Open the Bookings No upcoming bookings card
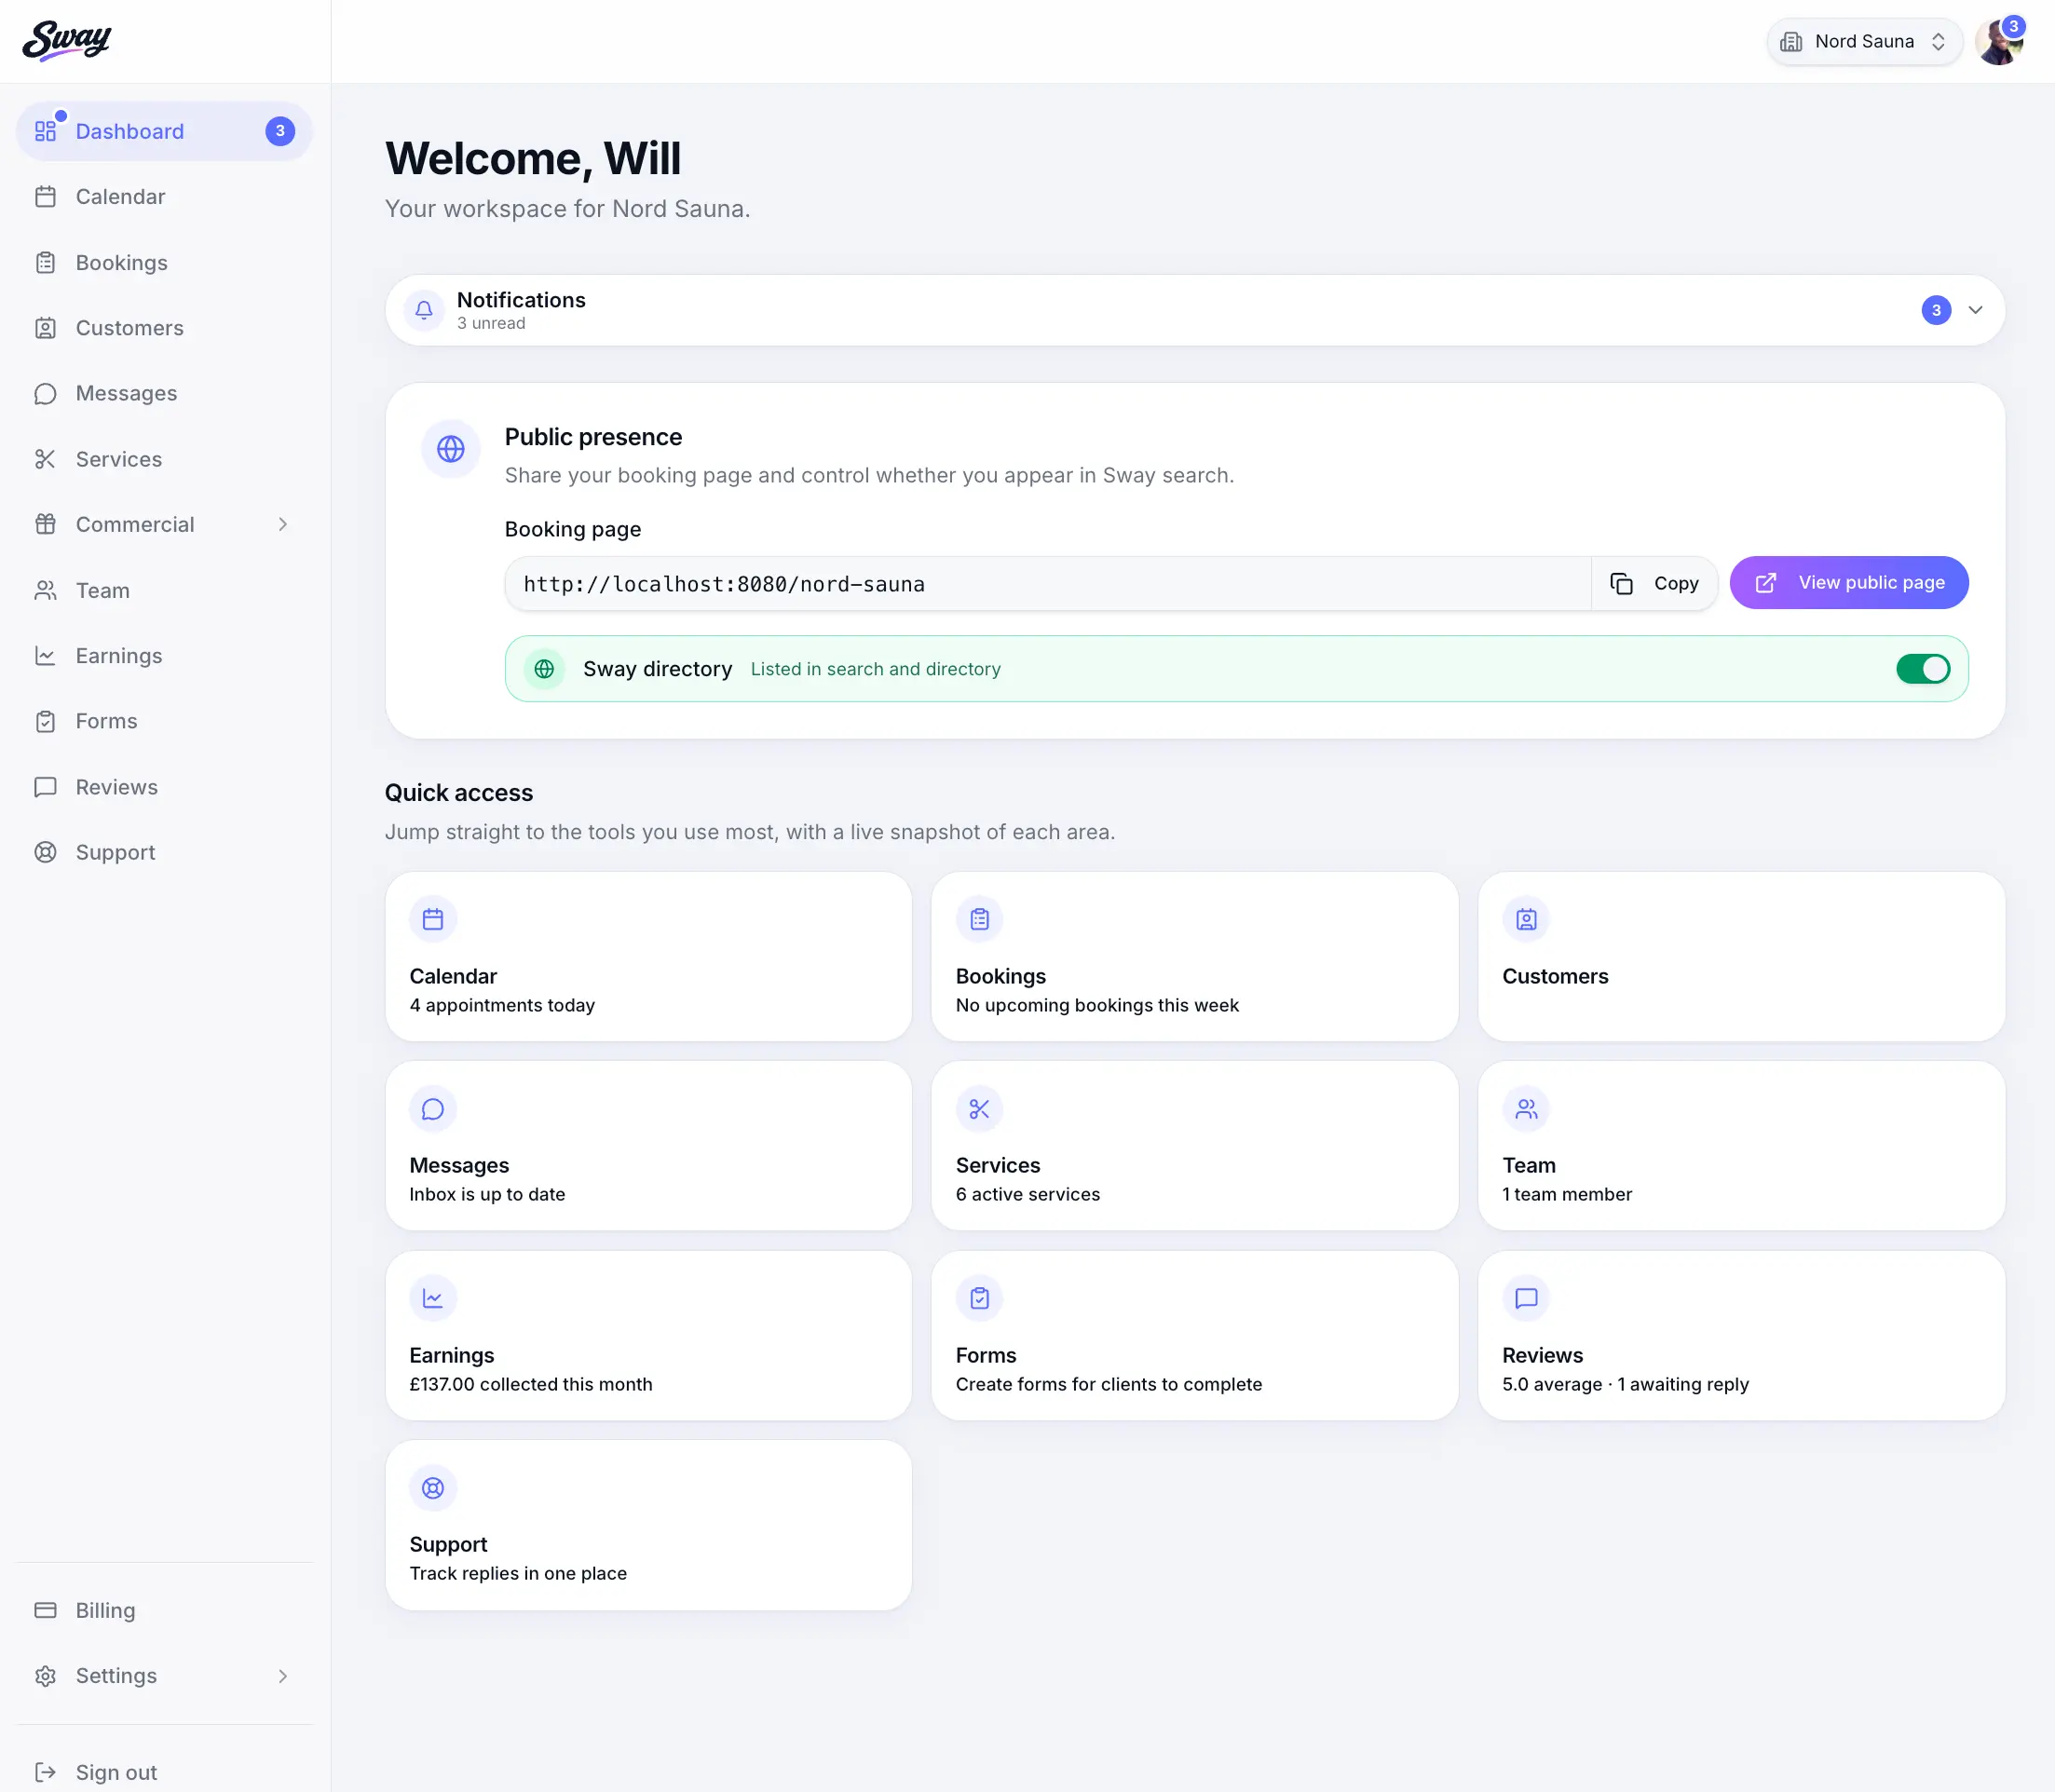The image size is (2055, 1792). point(1194,956)
